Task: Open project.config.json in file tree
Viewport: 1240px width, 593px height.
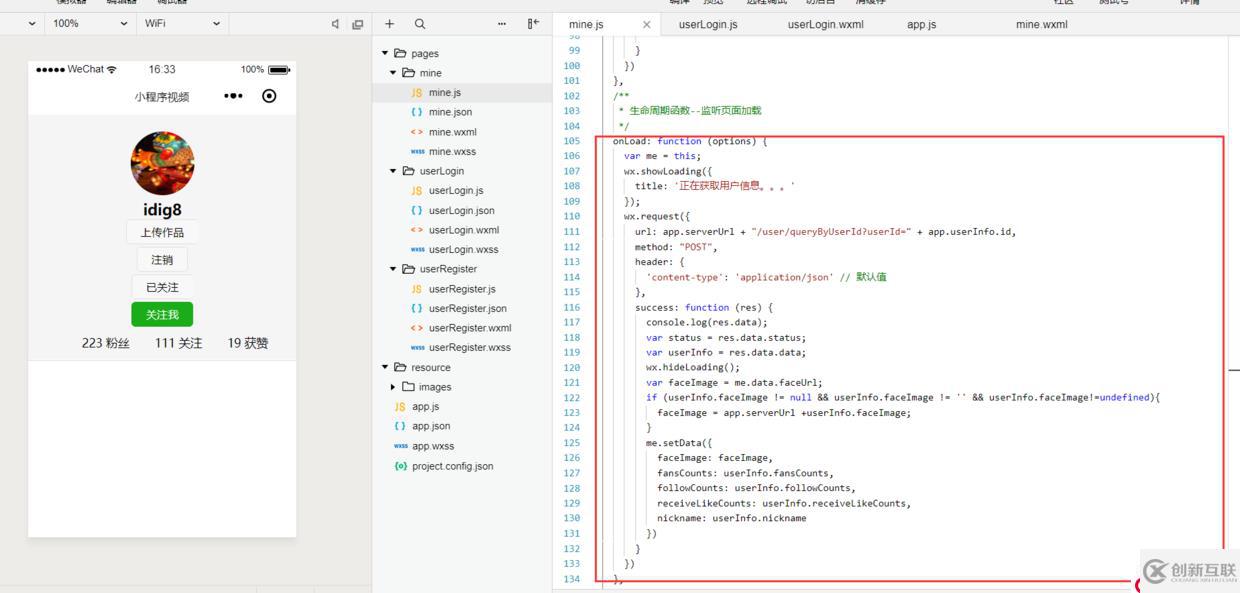Action: [452, 466]
